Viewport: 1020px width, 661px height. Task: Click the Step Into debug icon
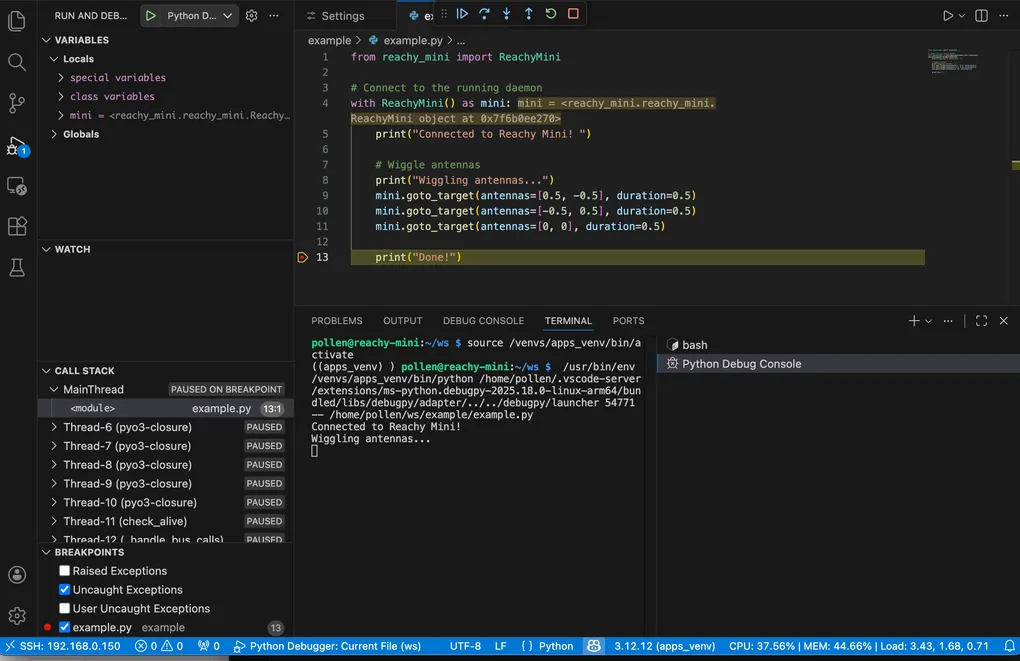click(506, 14)
